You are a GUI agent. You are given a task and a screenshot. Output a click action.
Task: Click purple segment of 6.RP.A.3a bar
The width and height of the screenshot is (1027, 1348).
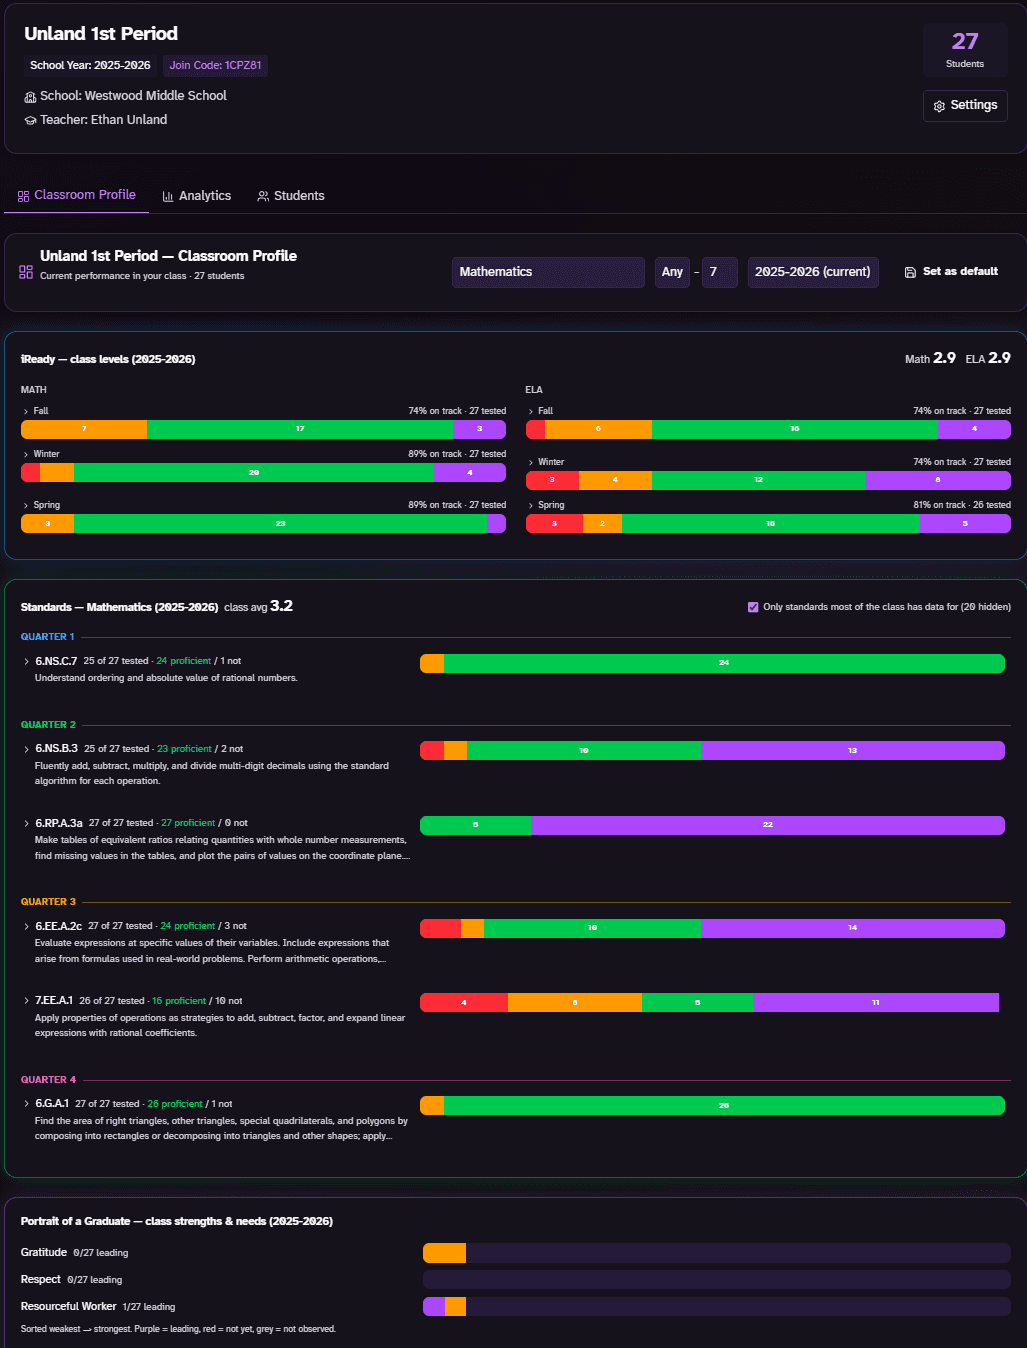(768, 825)
